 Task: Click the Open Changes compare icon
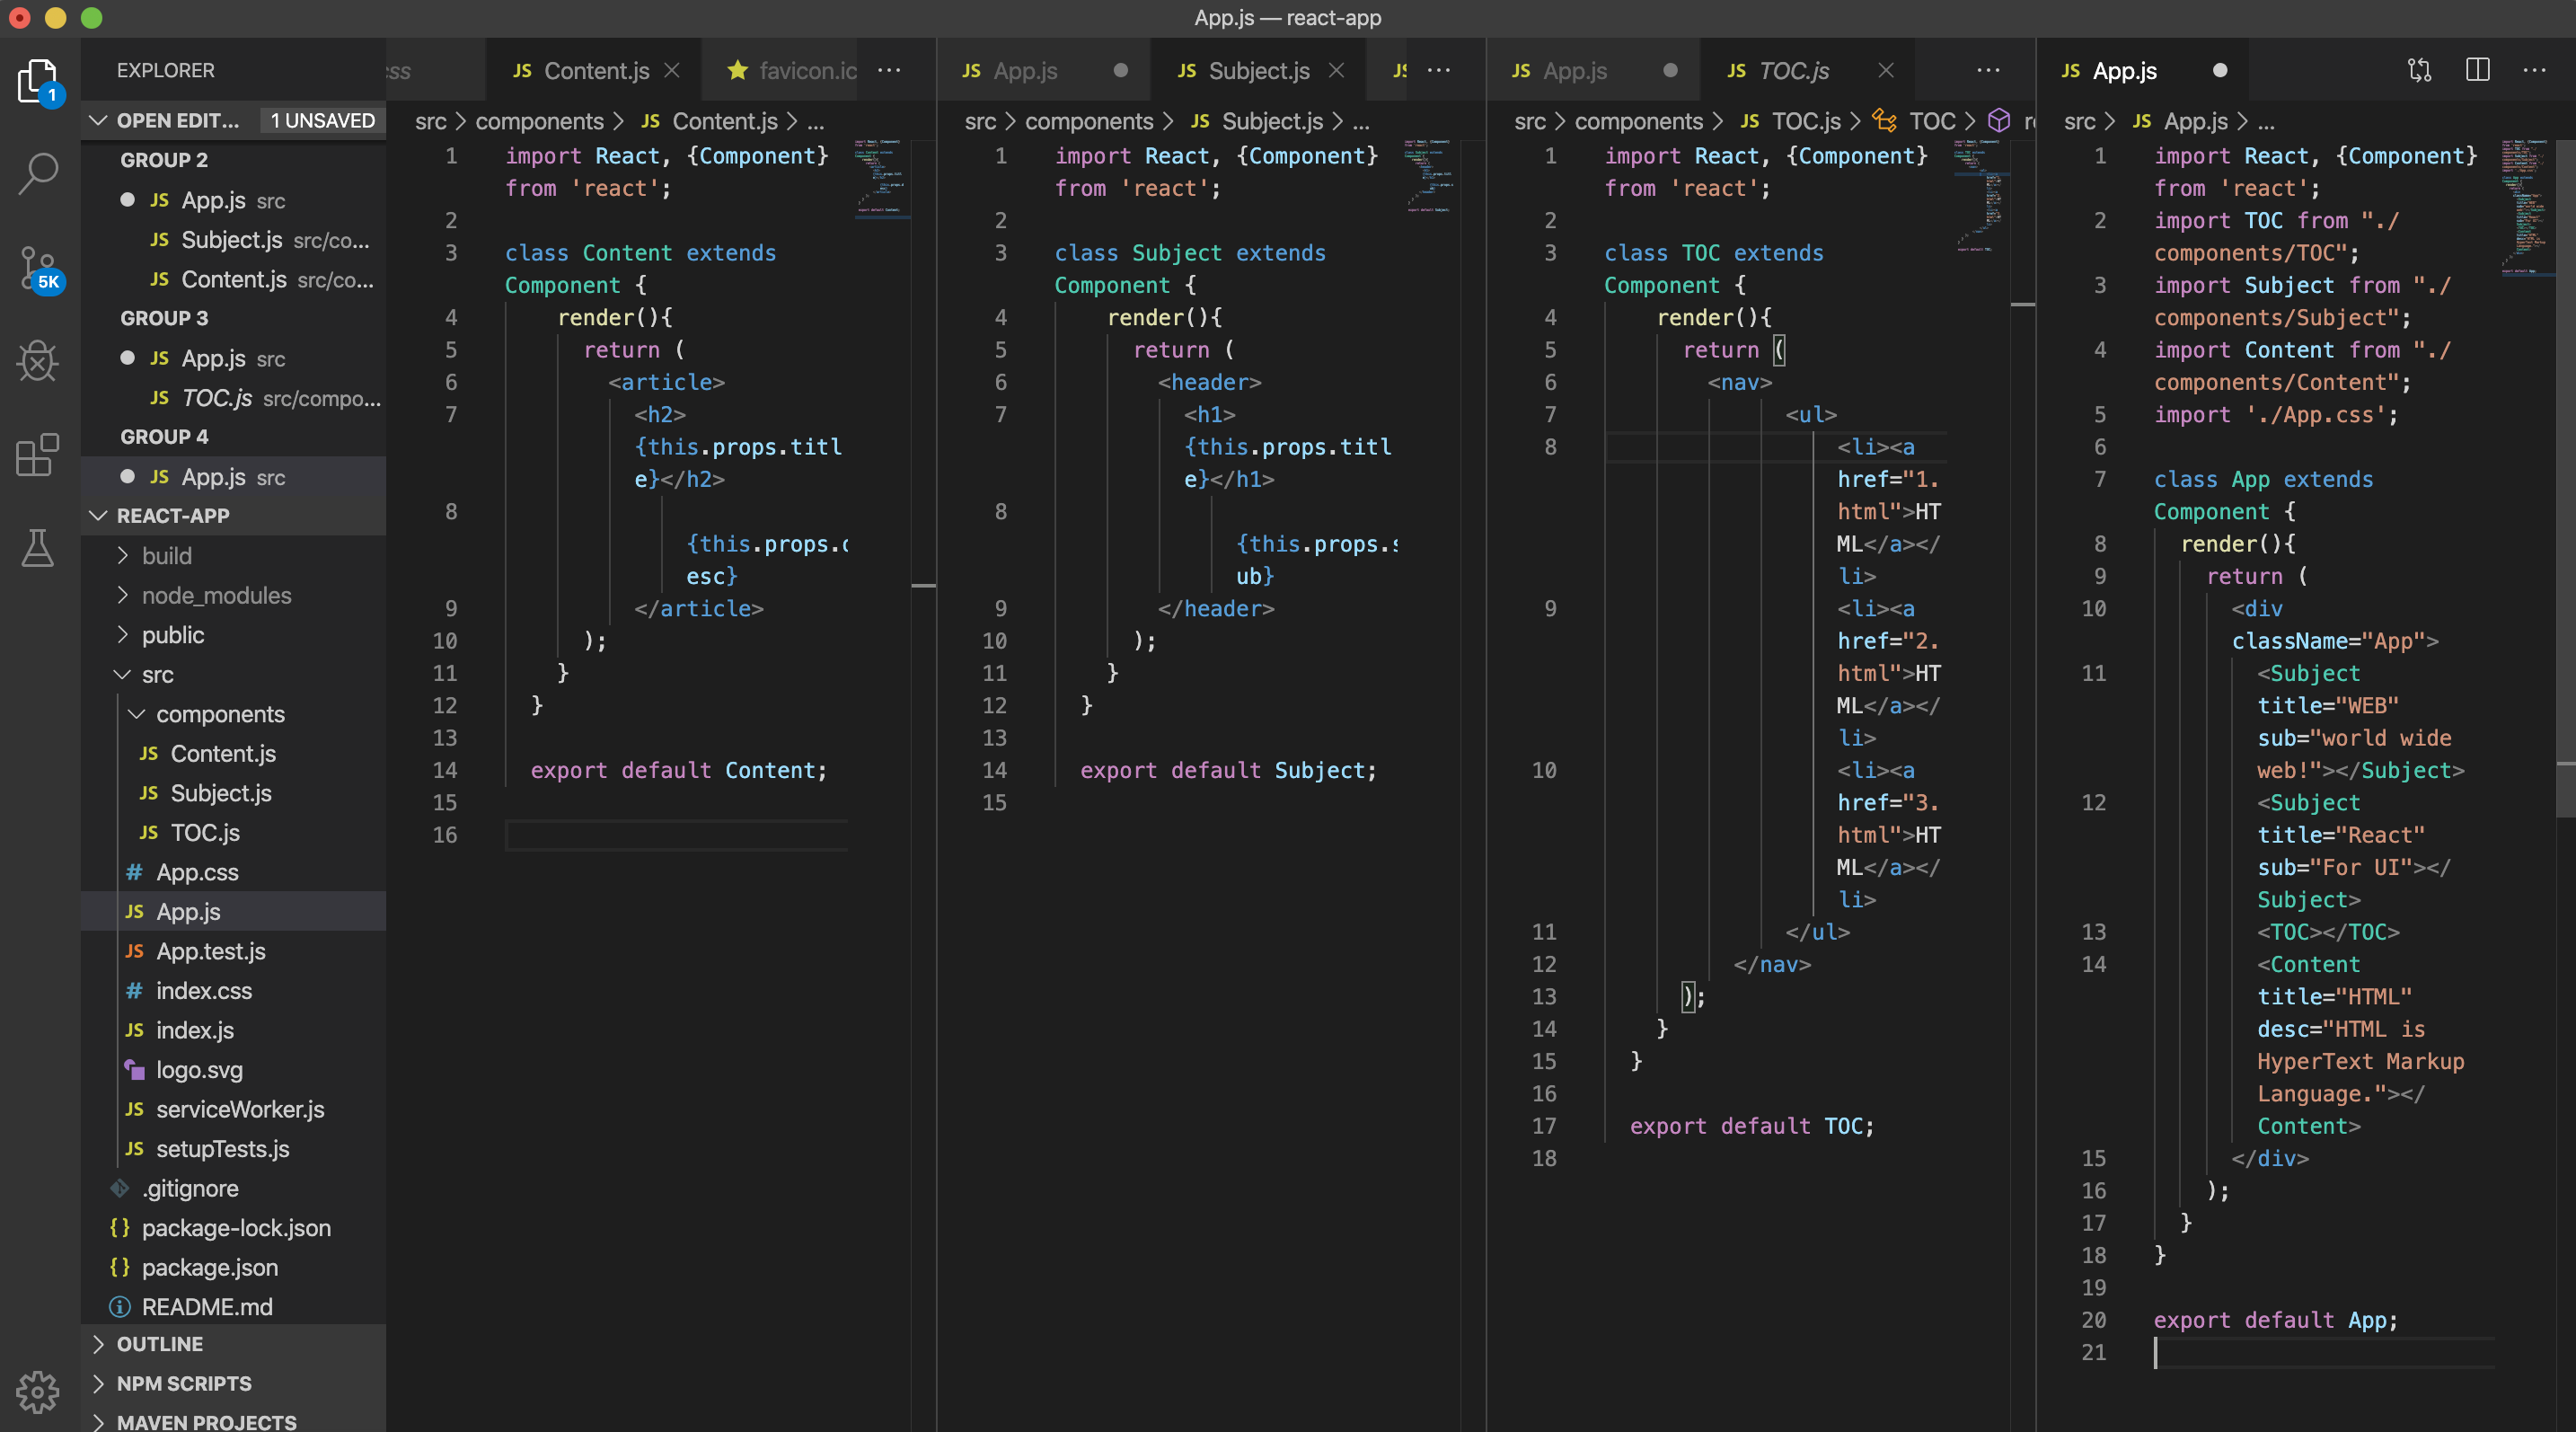2419,70
